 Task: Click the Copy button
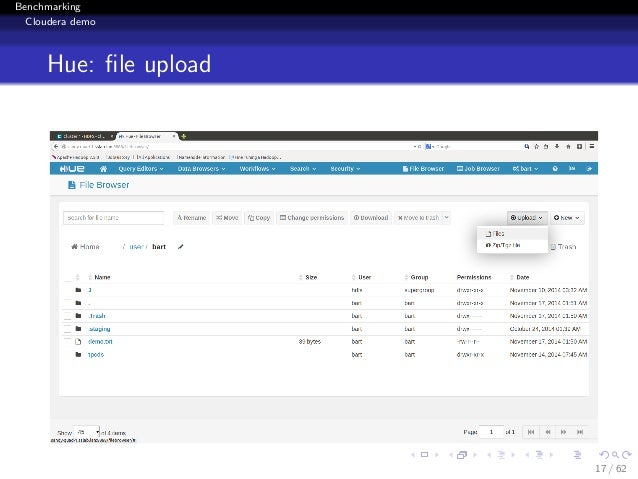coord(259,218)
